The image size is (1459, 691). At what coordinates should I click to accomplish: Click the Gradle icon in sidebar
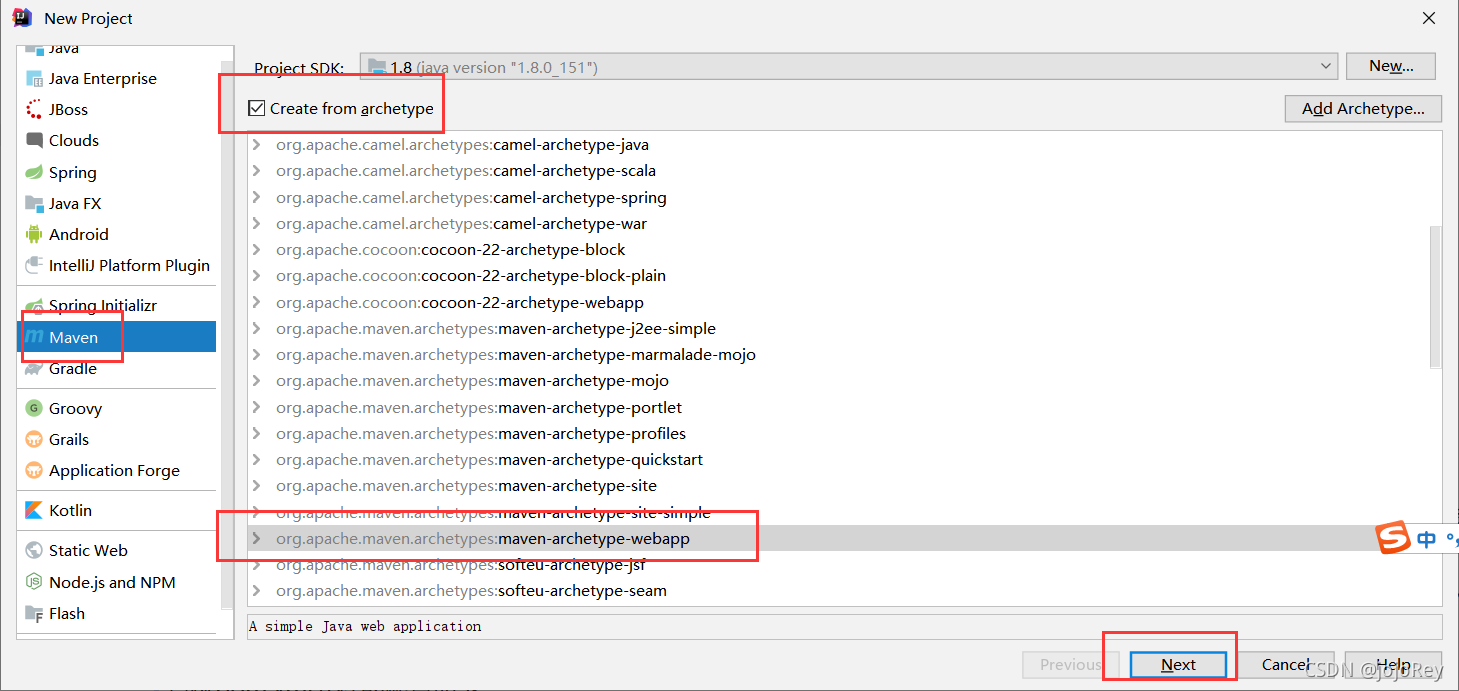tap(34, 369)
